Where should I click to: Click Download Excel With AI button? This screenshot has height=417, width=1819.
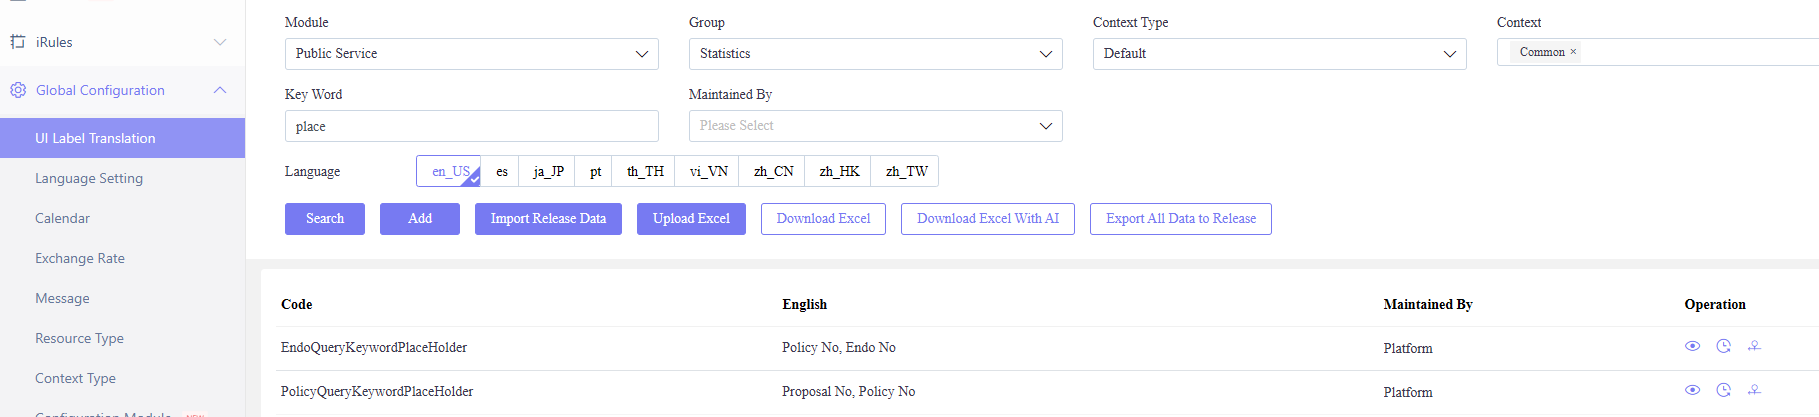pyautogui.click(x=988, y=219)
